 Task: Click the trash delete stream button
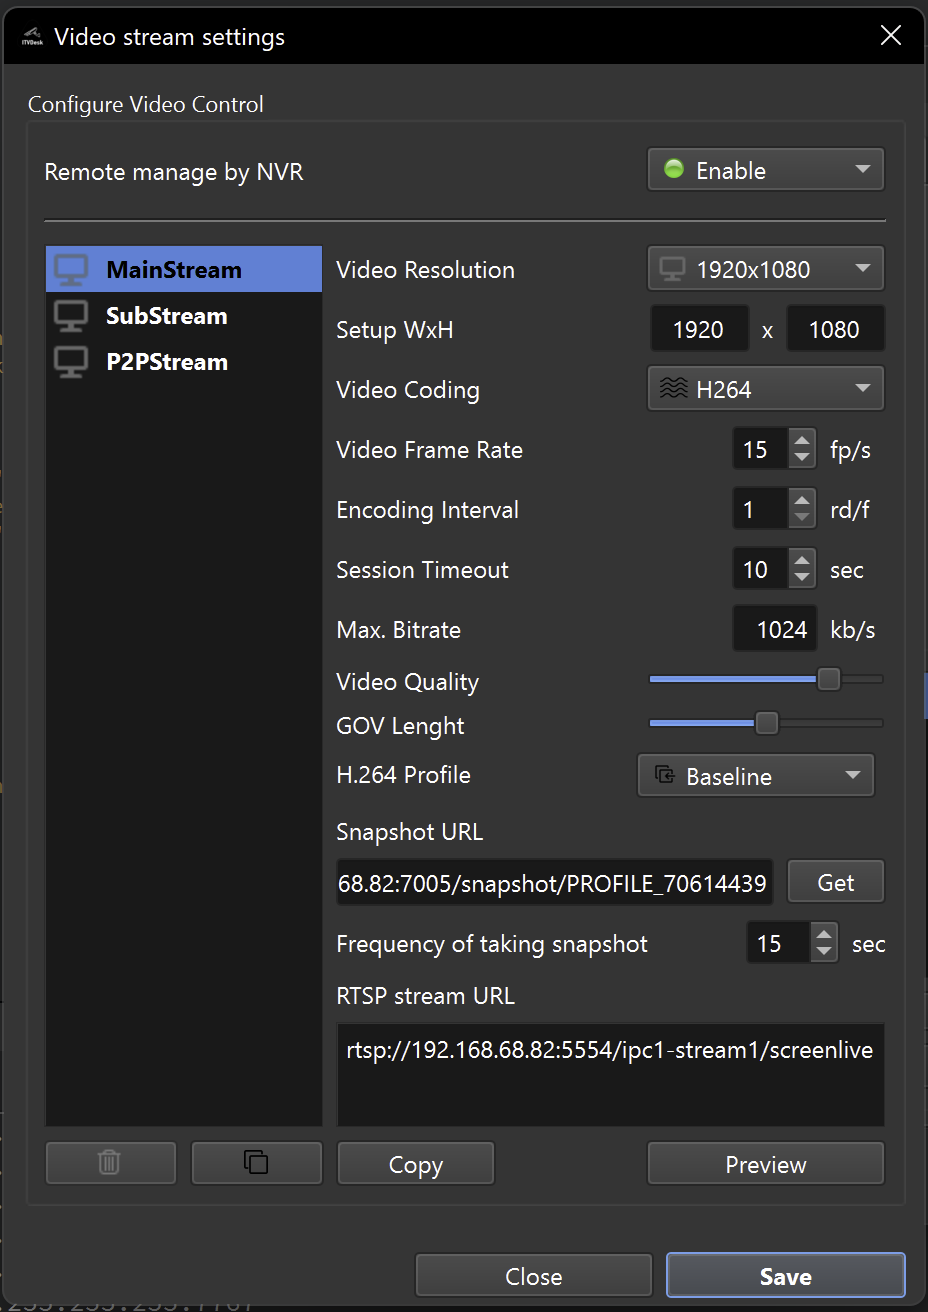[x=110, y=1162]
